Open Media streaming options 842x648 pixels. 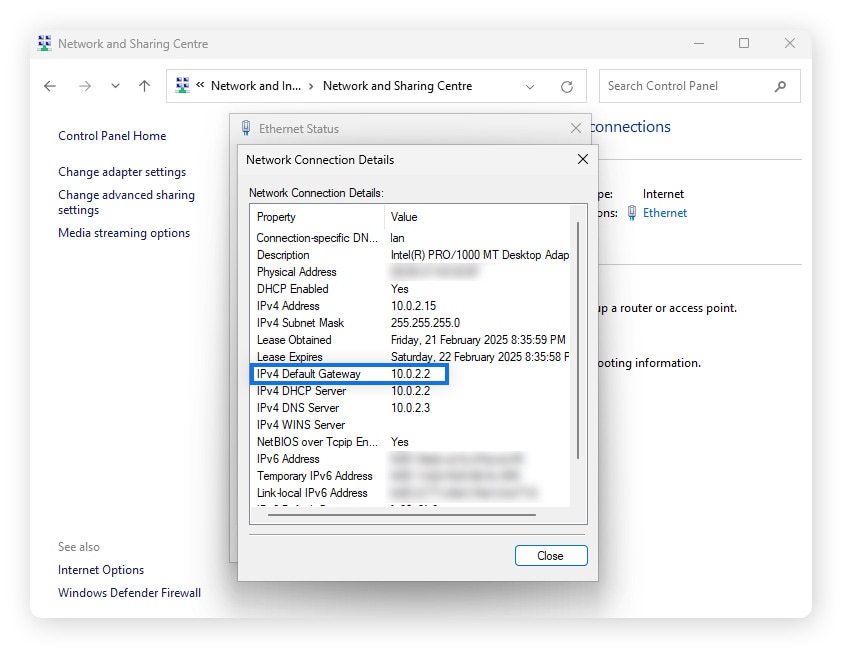pyautogui.click(x=124, y=233)
